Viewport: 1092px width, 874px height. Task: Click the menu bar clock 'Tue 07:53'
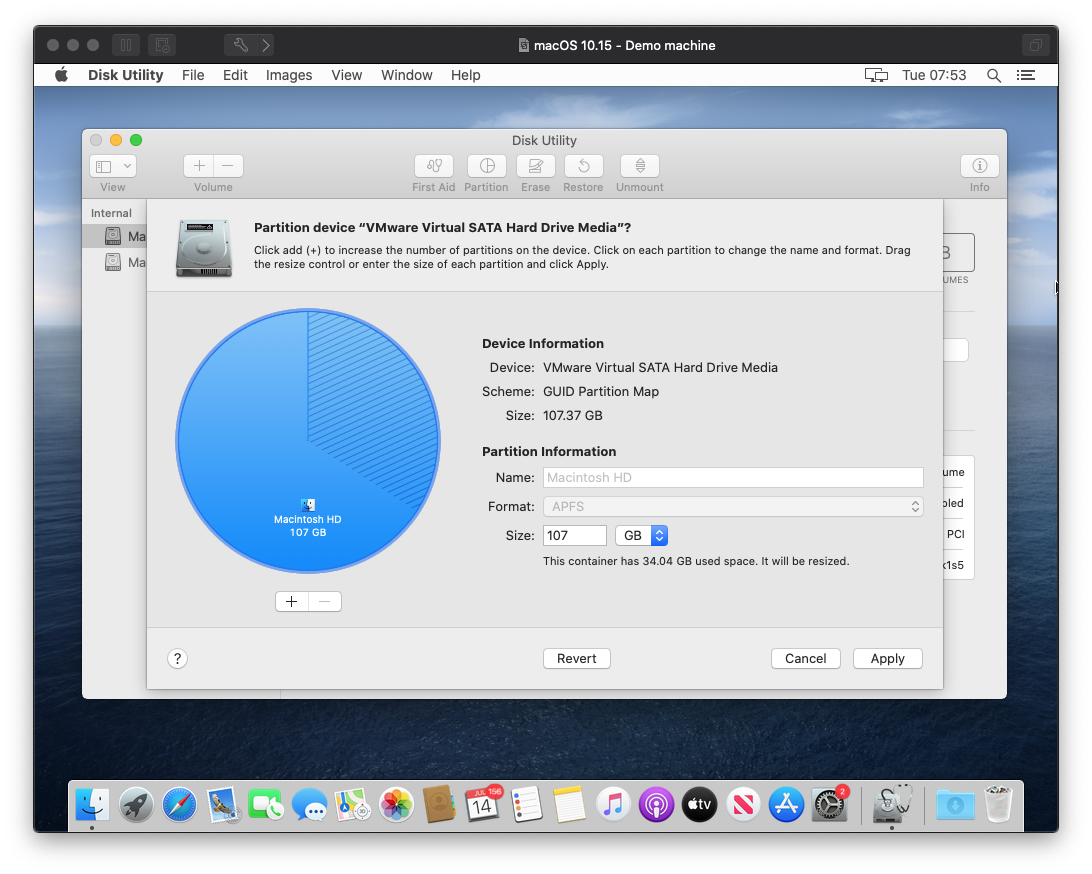(x=934, y=75)
